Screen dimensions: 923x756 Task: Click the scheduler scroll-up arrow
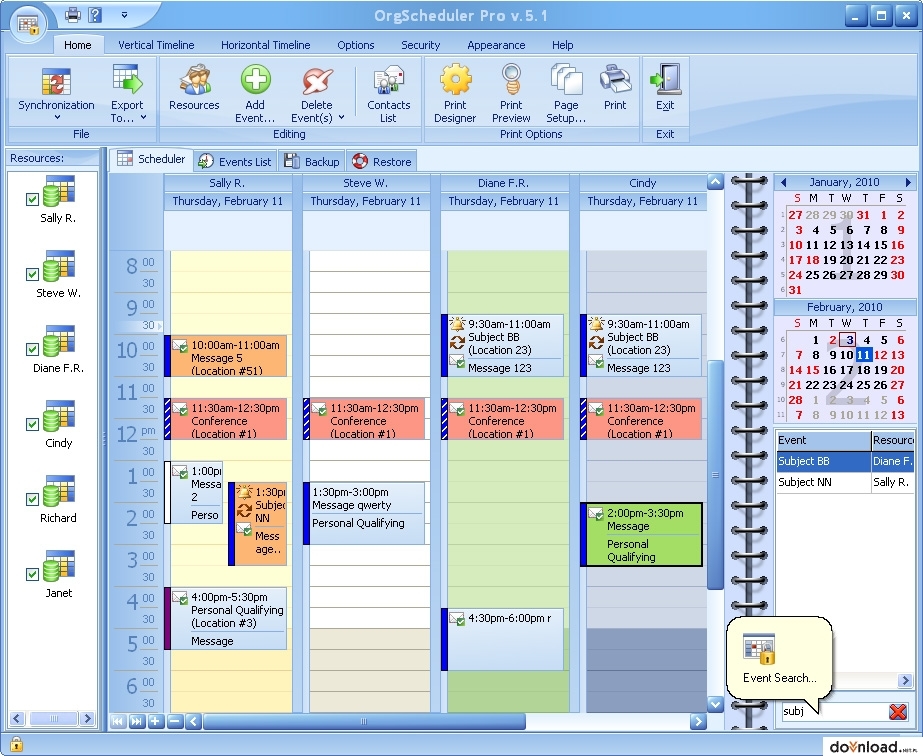(x=715, y=182)
